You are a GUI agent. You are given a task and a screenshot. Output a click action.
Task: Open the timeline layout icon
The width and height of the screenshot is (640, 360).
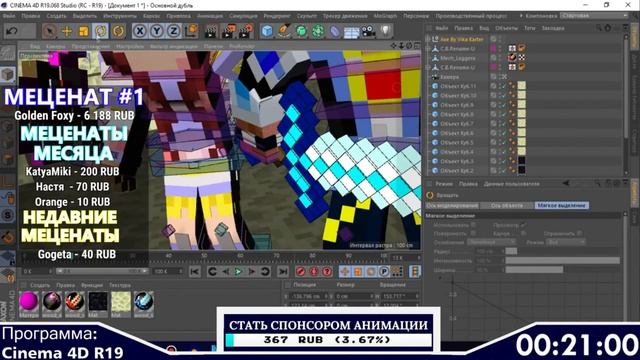coord(415,271)
